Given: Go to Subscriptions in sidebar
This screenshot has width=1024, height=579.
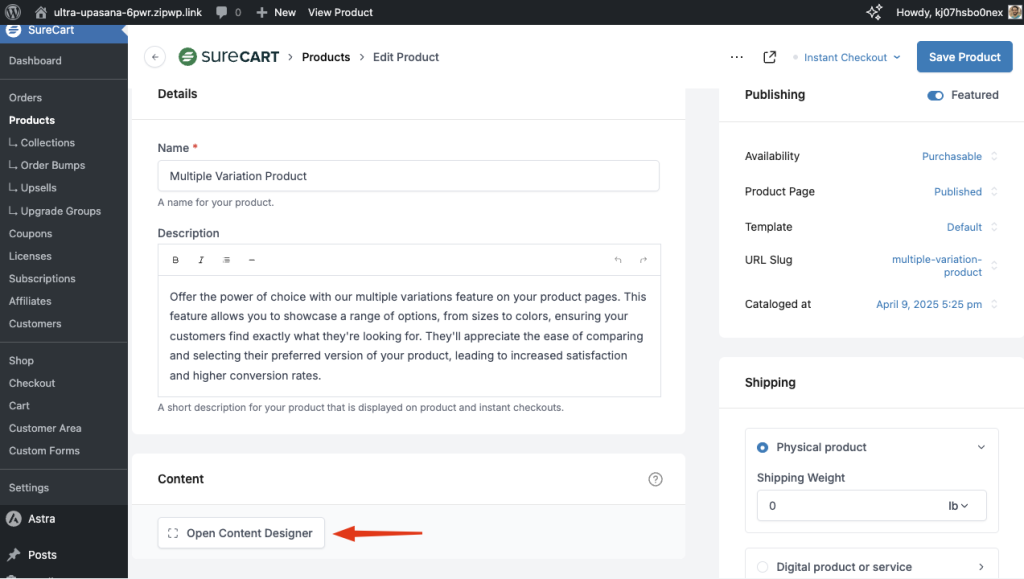Looking at the screenshot, I should 42,278.
